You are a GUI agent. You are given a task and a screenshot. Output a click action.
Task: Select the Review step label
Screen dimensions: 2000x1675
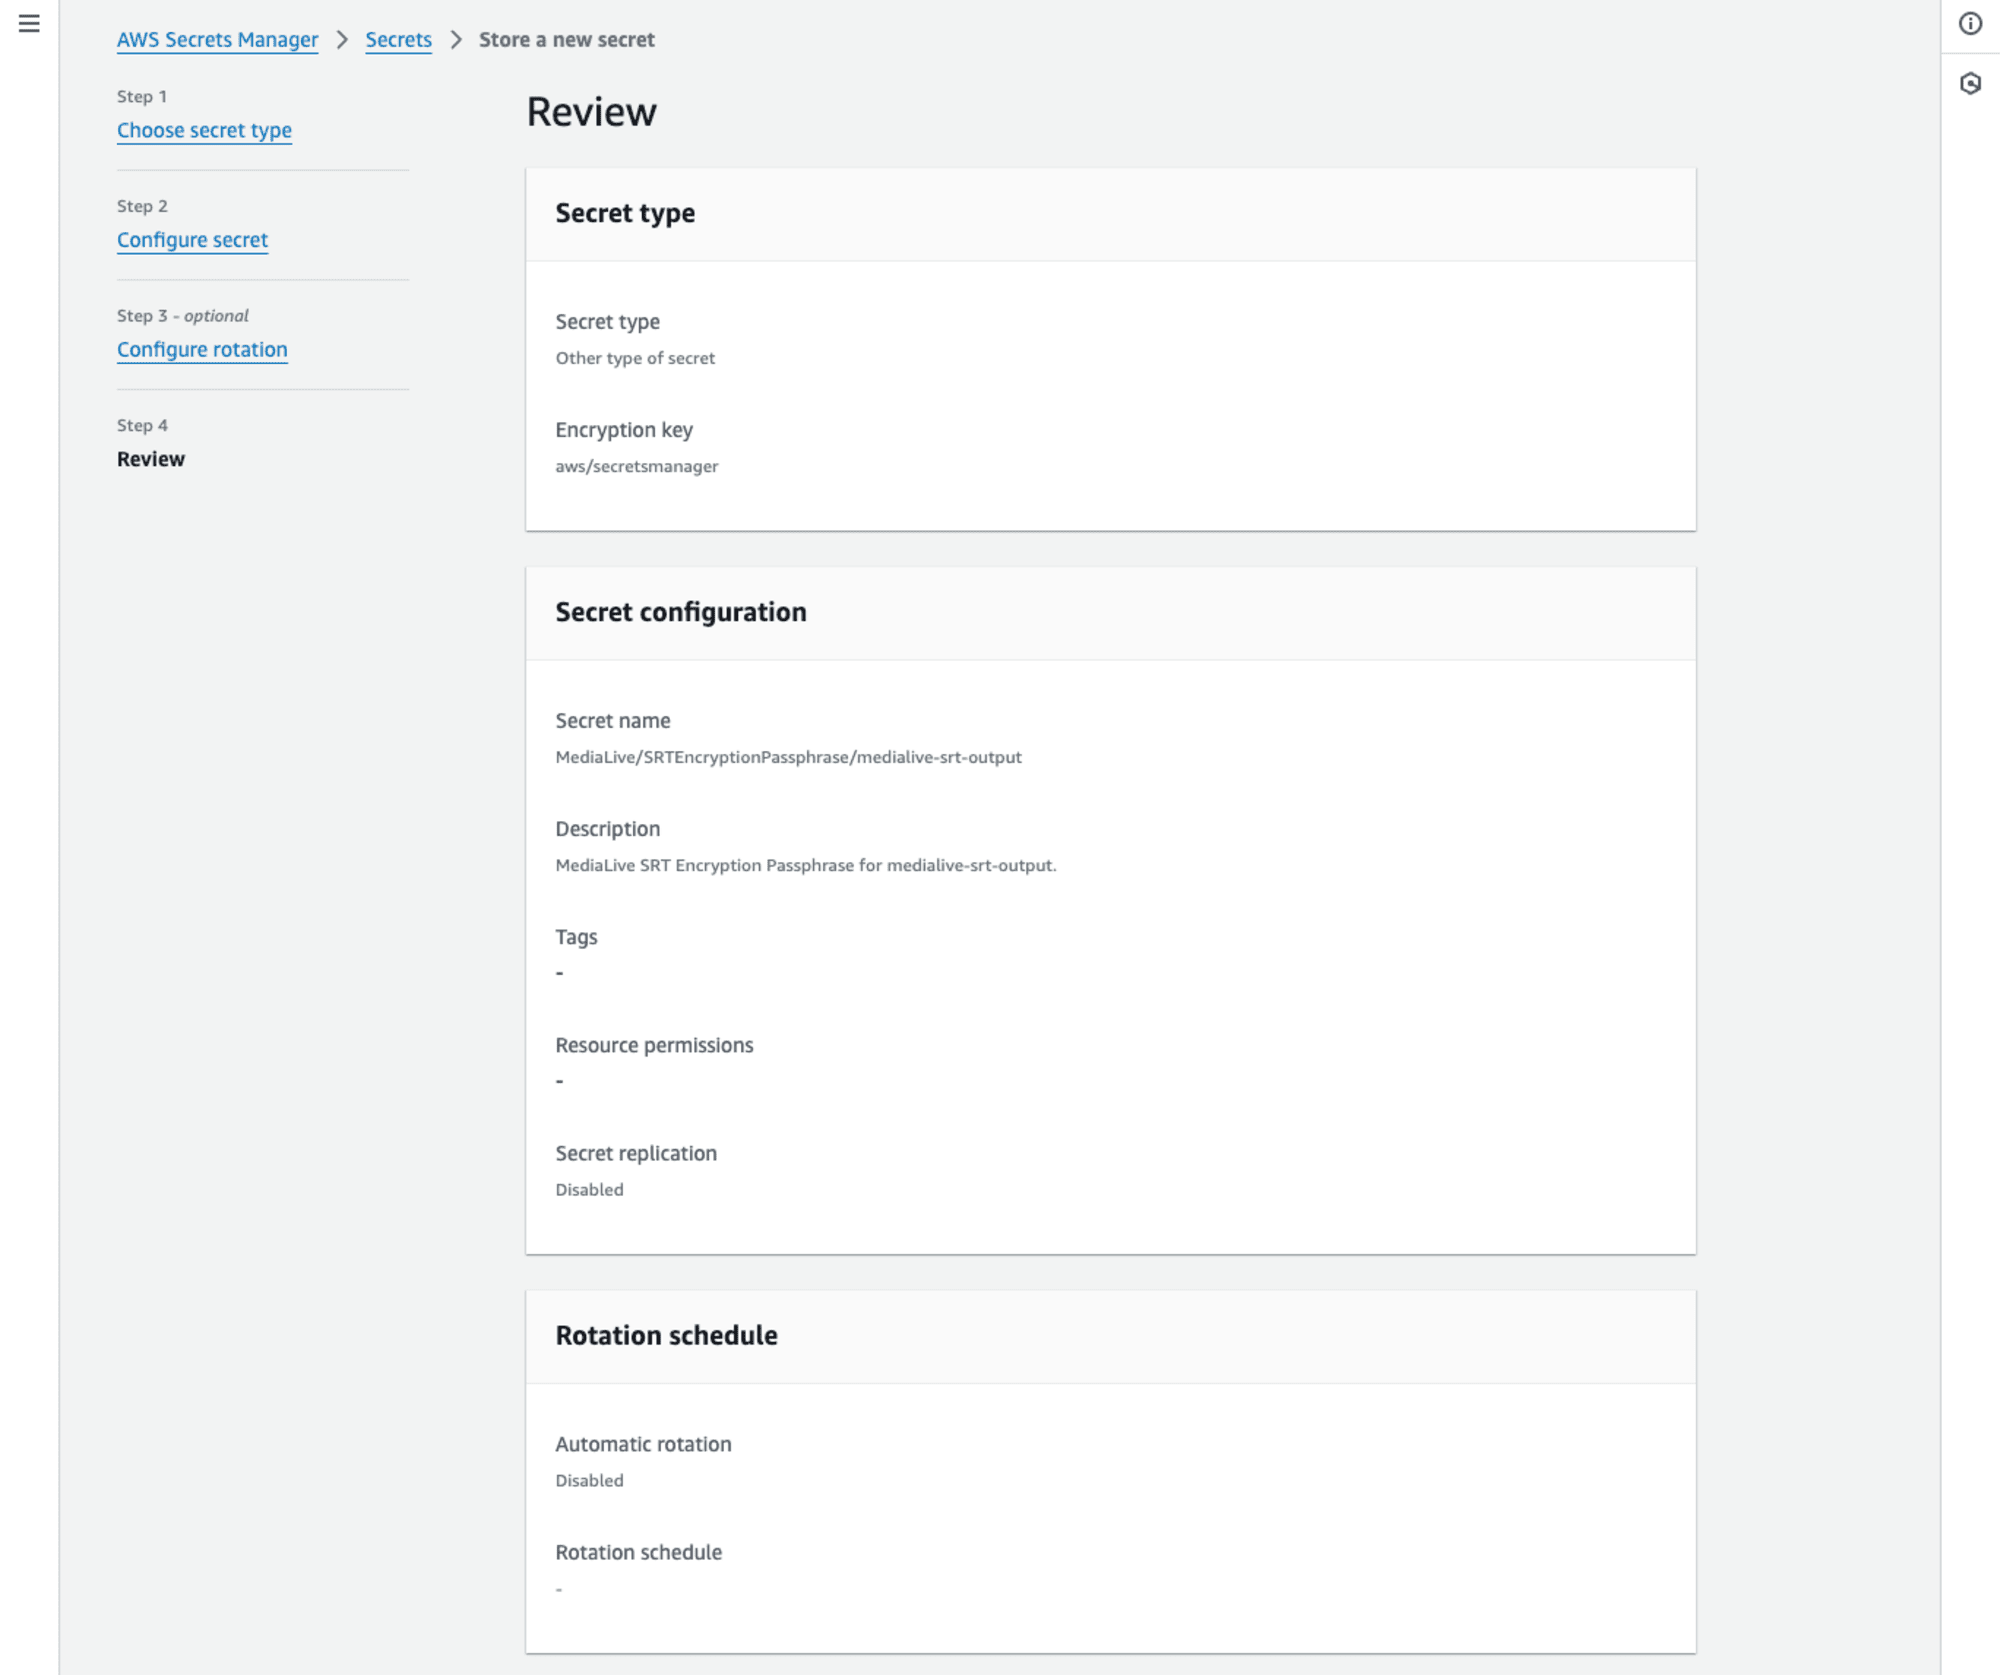coord(151,459)
